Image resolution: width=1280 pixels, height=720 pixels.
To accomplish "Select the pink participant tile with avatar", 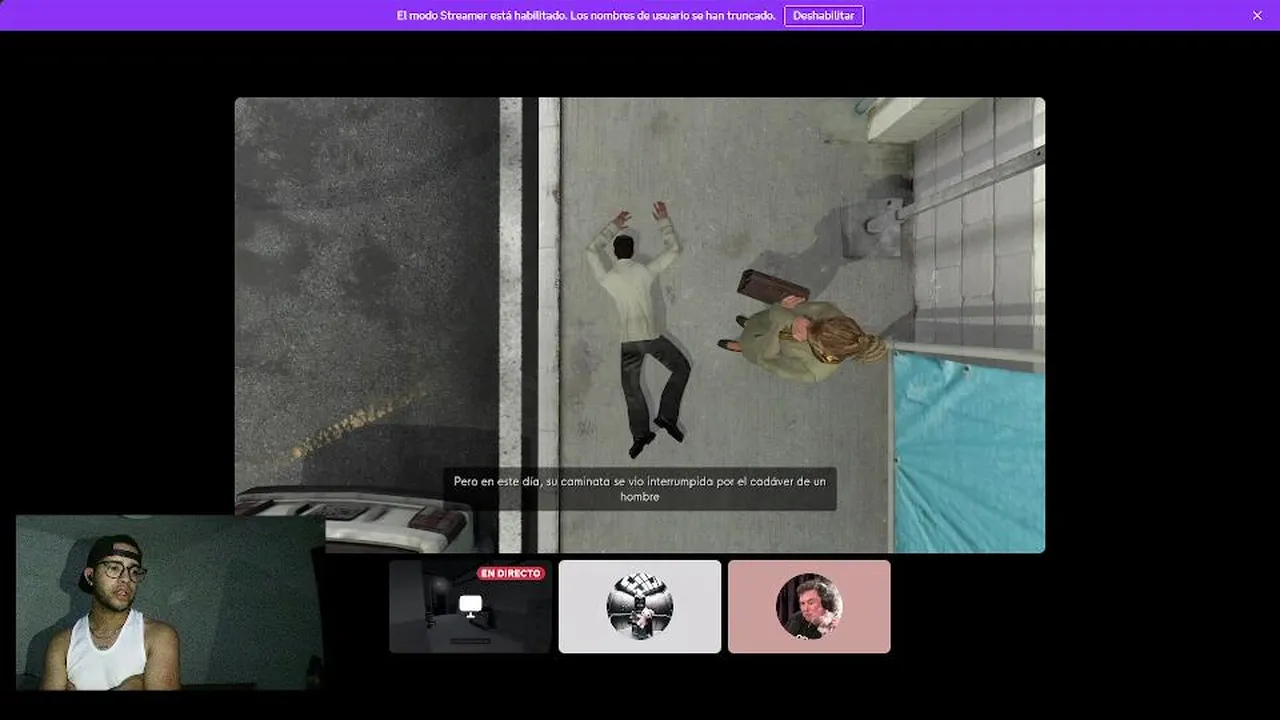I will tap(809, 606).
